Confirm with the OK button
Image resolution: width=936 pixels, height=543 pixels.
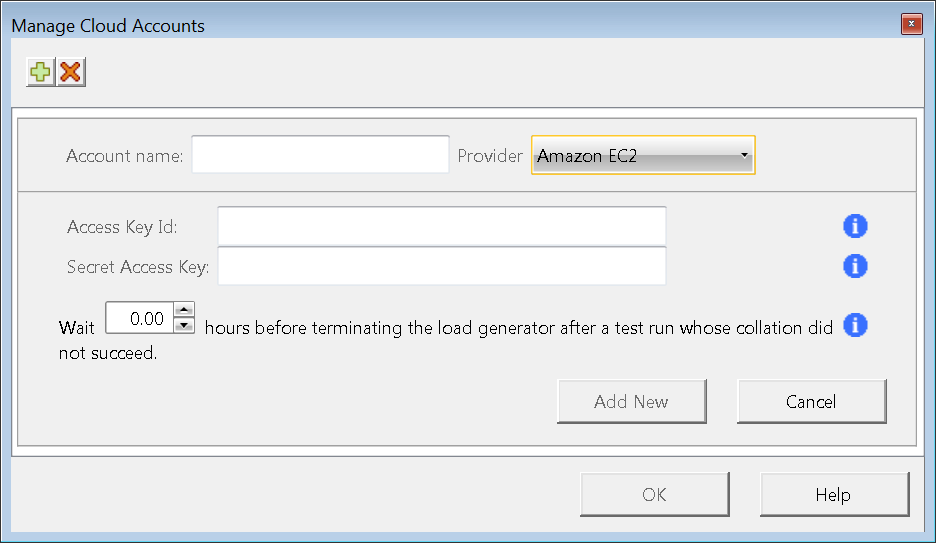coord(655,495)
